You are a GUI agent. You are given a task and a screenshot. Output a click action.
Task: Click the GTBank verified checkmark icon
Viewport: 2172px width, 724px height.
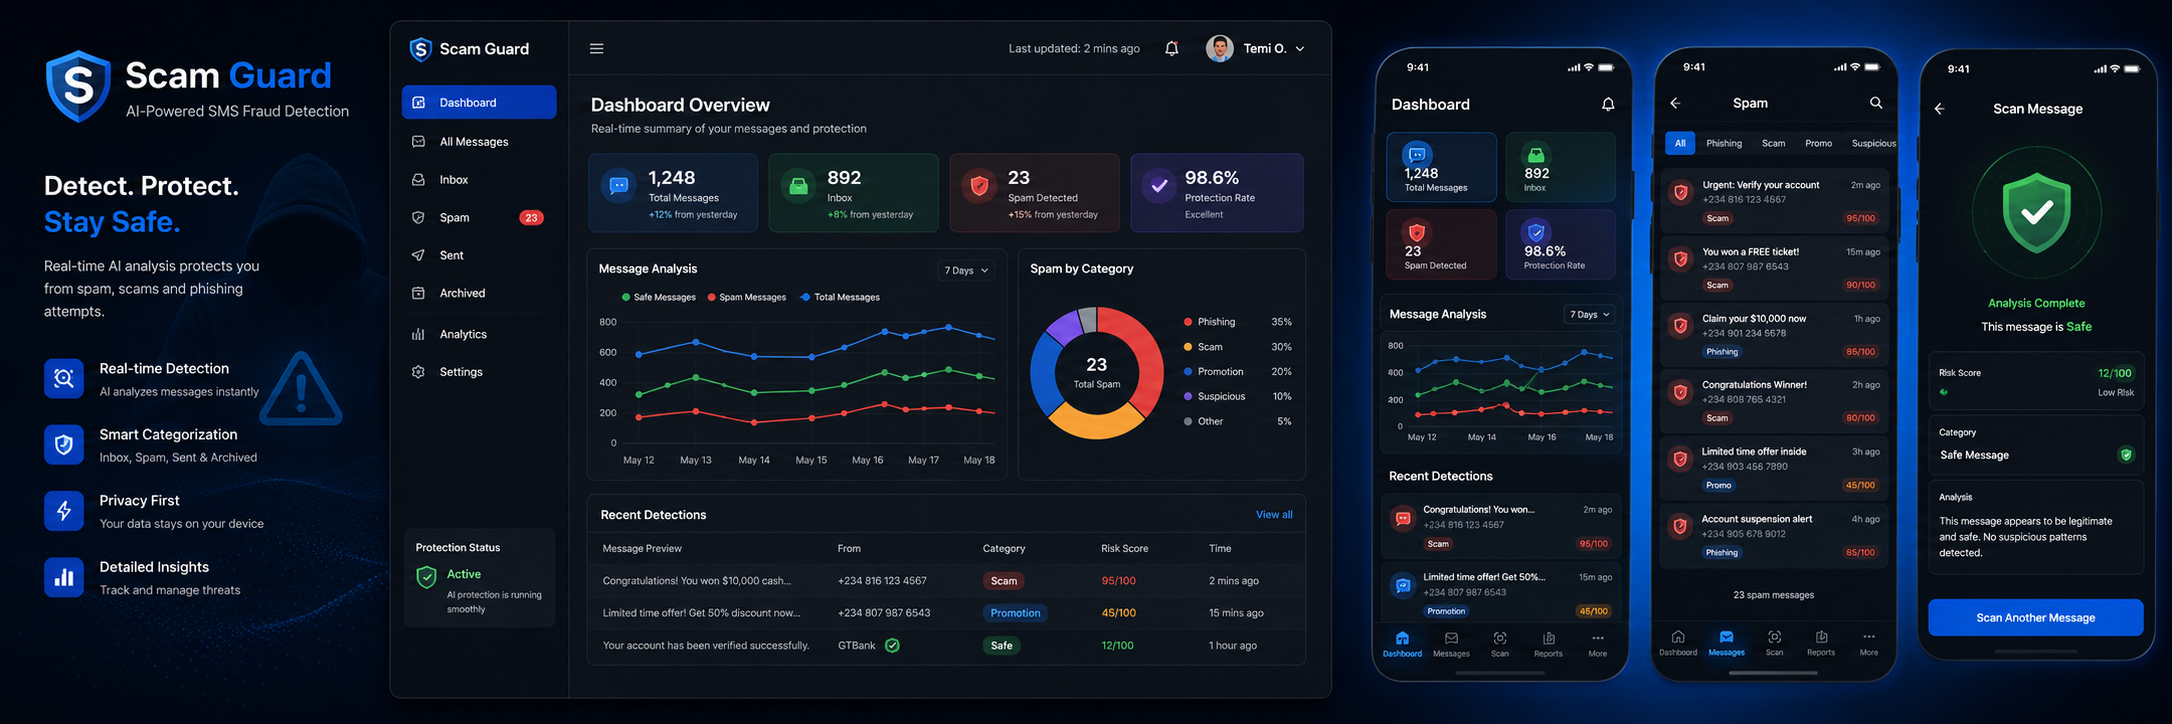coord(892,645)
